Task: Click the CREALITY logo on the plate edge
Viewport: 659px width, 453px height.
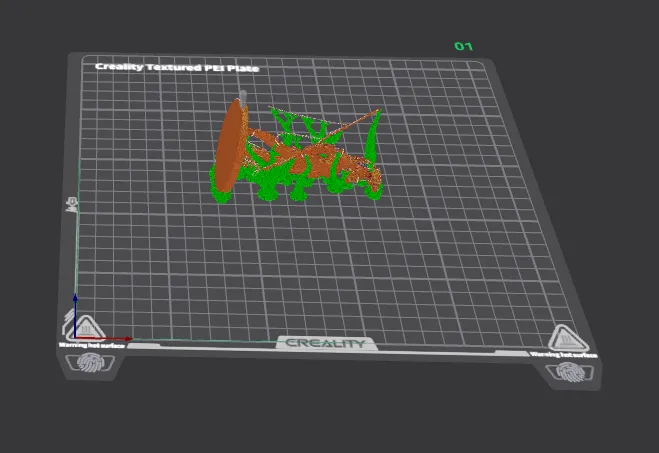Action: click(x=326, y=343)
